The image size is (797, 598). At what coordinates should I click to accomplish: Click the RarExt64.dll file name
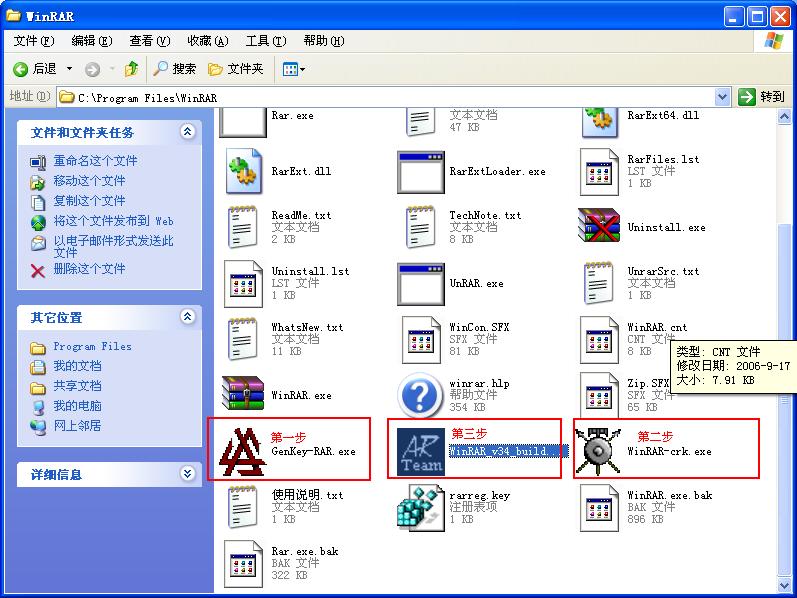(663, 115)
